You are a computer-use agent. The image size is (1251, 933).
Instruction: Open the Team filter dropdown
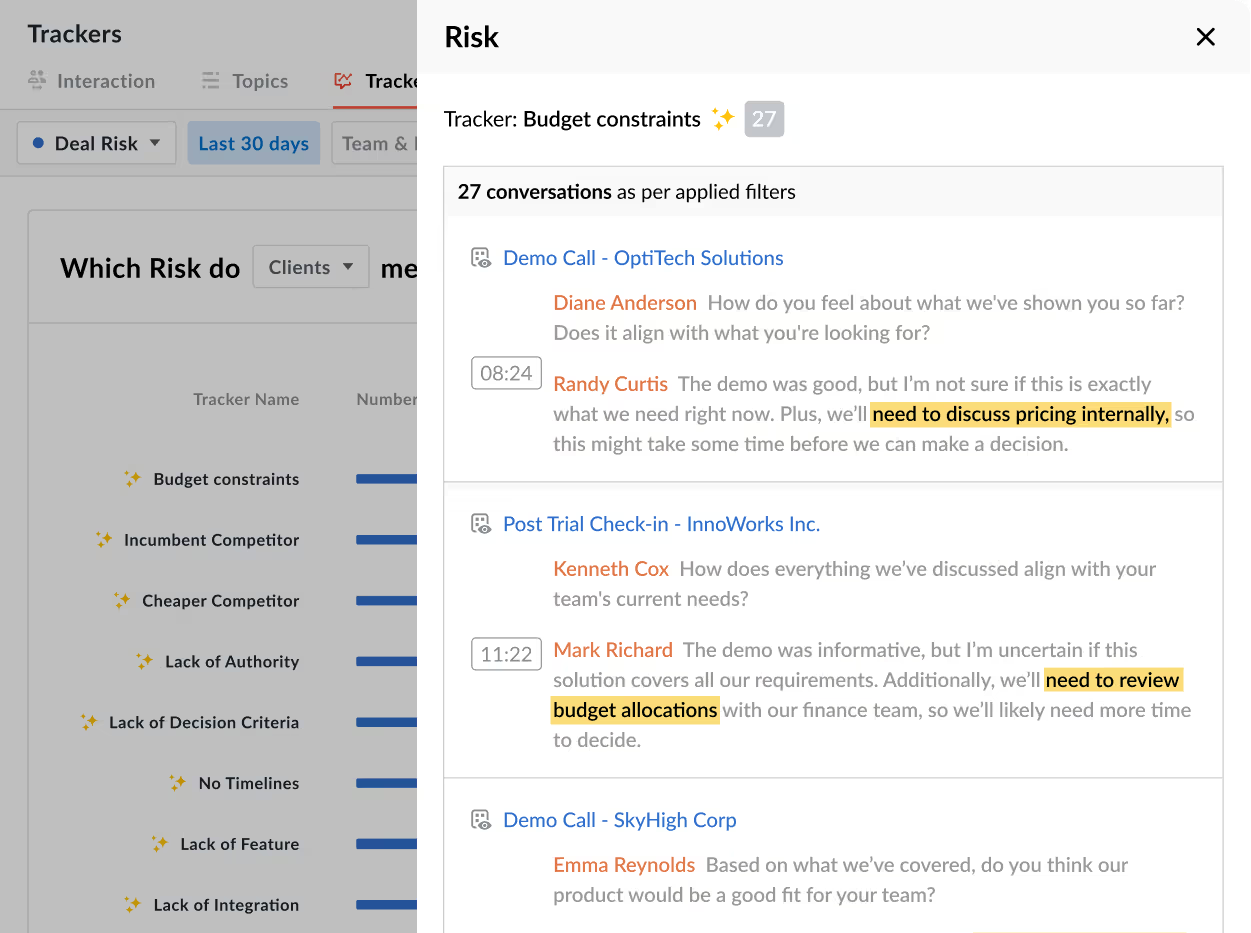[x=375, y=143]
